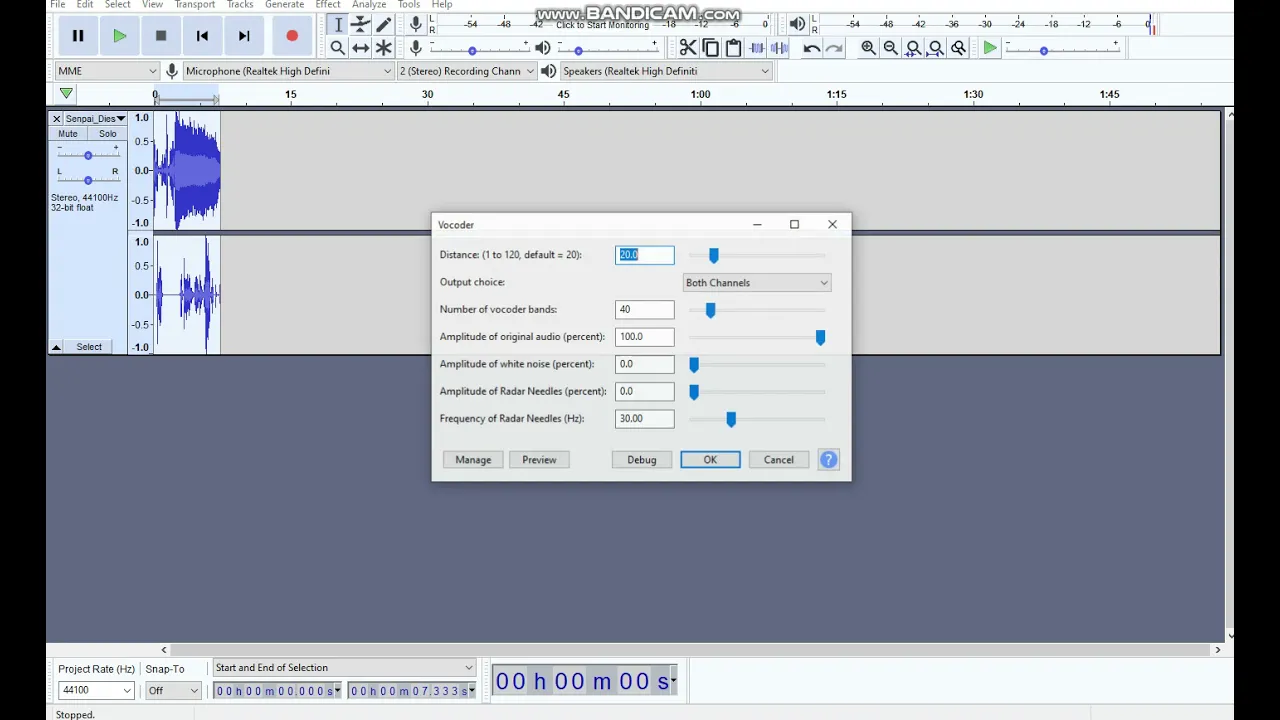Open the Output choice Both Channels dropdown
This screenshot has width=1280, height=720.
pyautogui.click(x=757, y=283)
